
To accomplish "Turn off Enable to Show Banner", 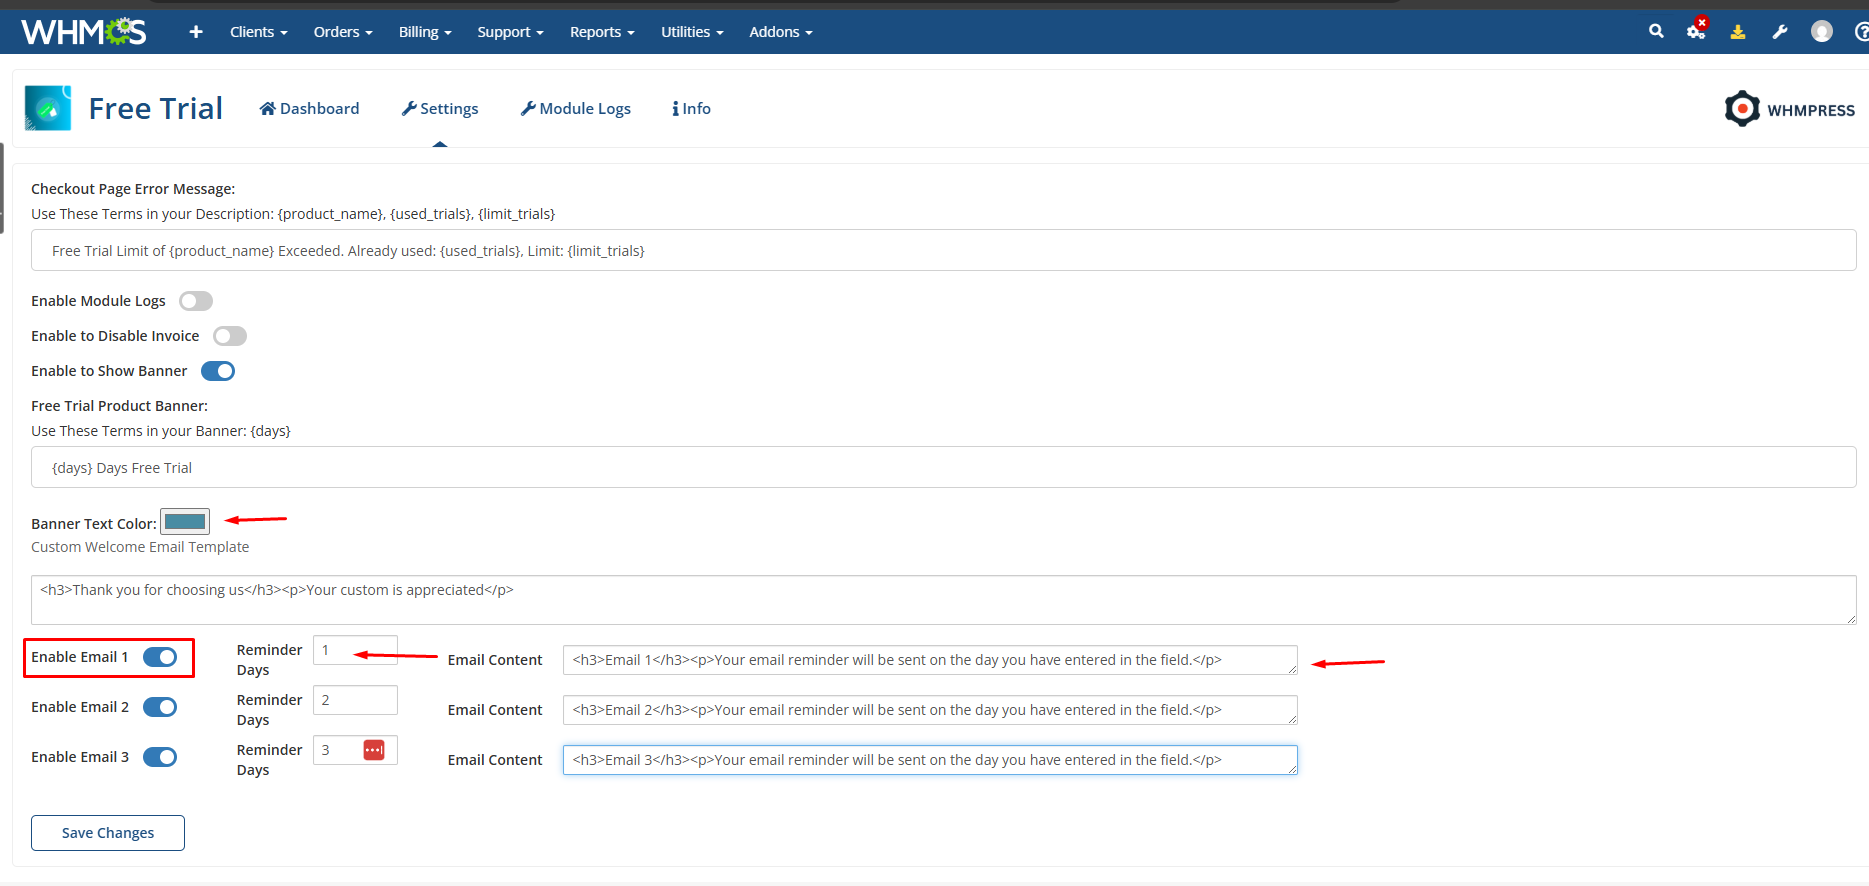I will (x=218, y=371).
